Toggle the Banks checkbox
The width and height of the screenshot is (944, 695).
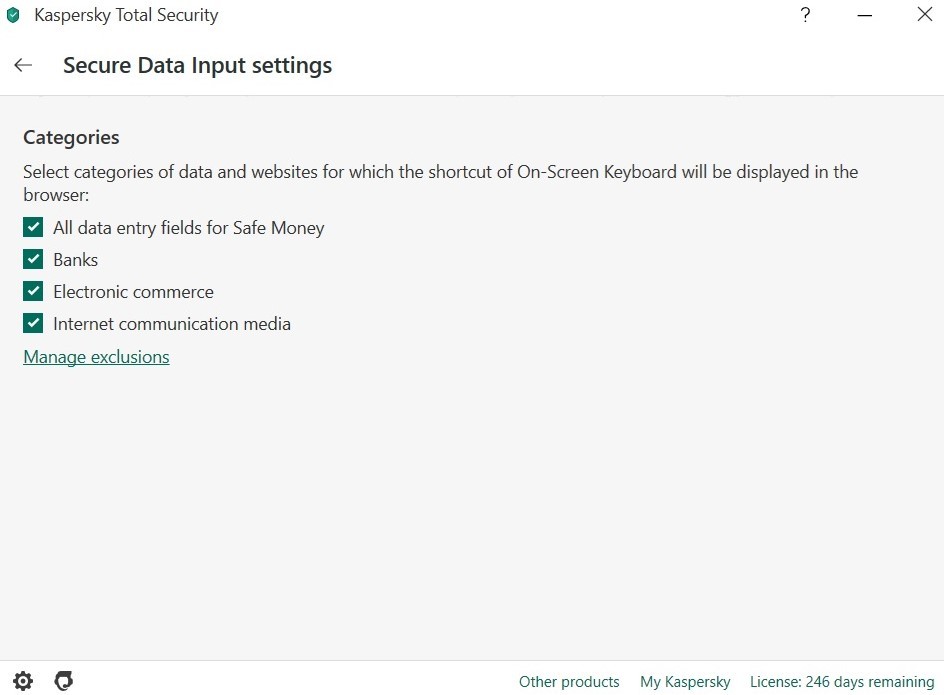33,259
